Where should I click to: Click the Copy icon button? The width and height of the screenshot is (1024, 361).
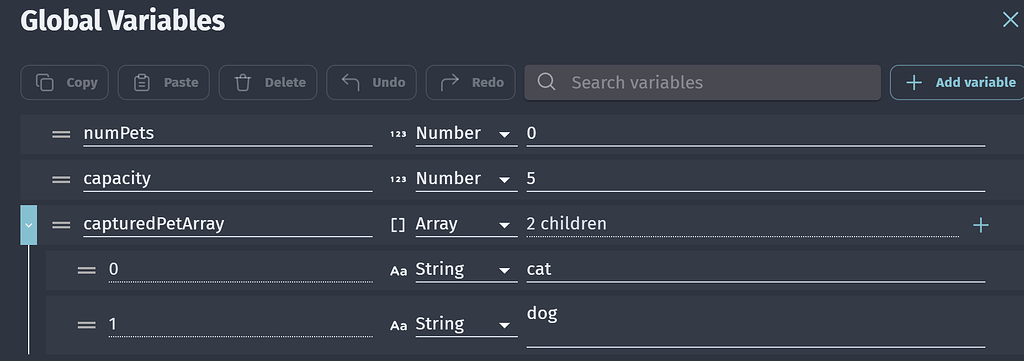tap(65, 82)
